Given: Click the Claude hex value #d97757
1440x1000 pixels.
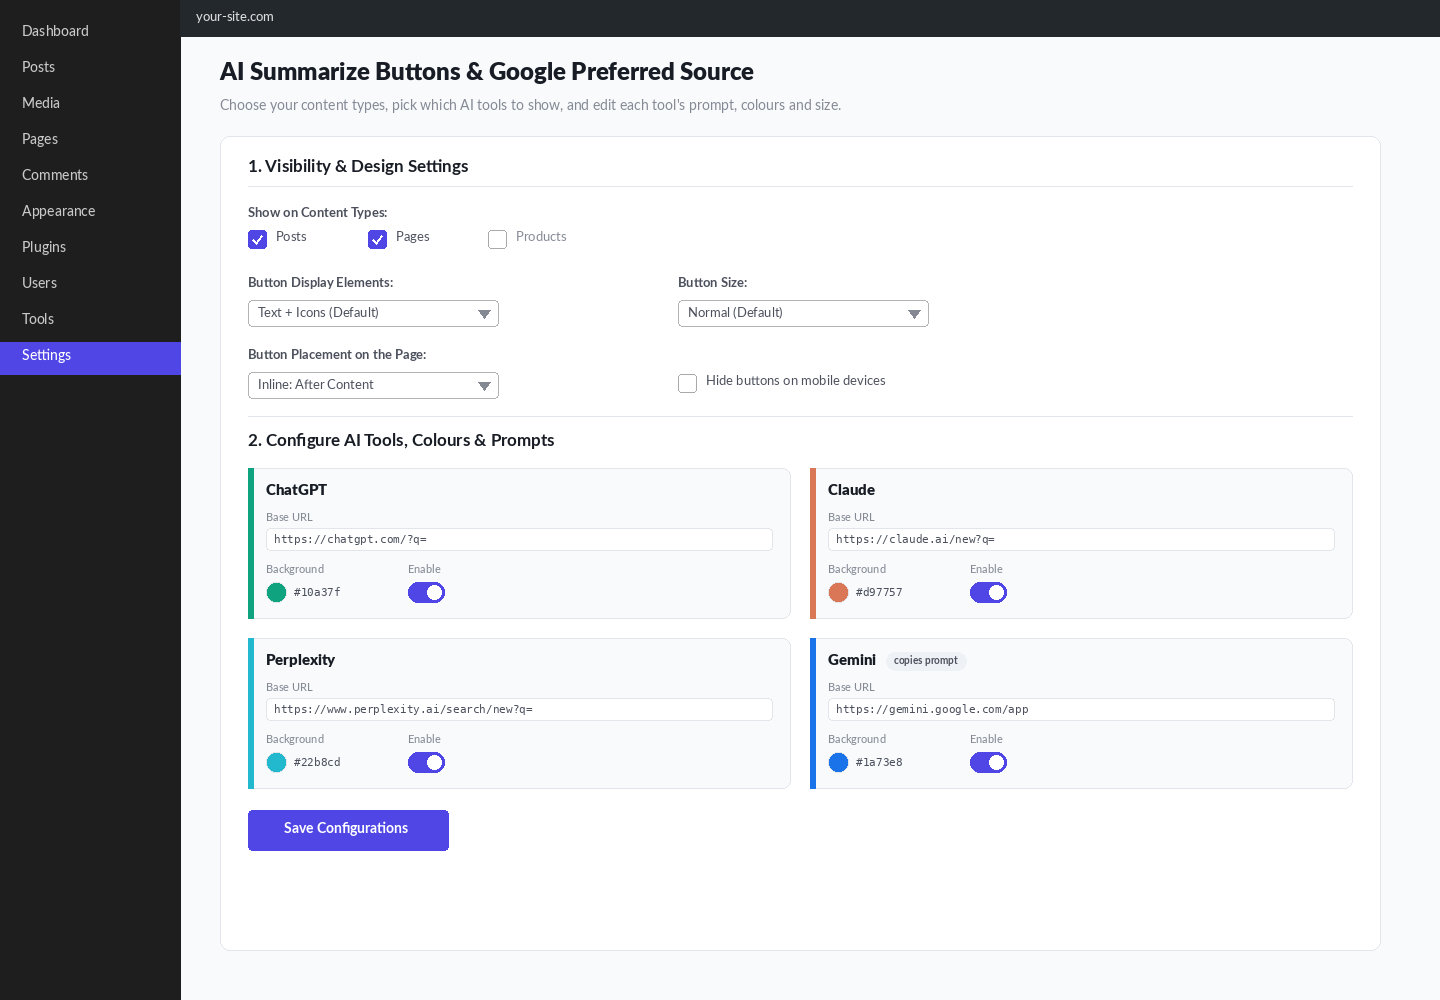Looking at the screenshot, I should (879, 593).
